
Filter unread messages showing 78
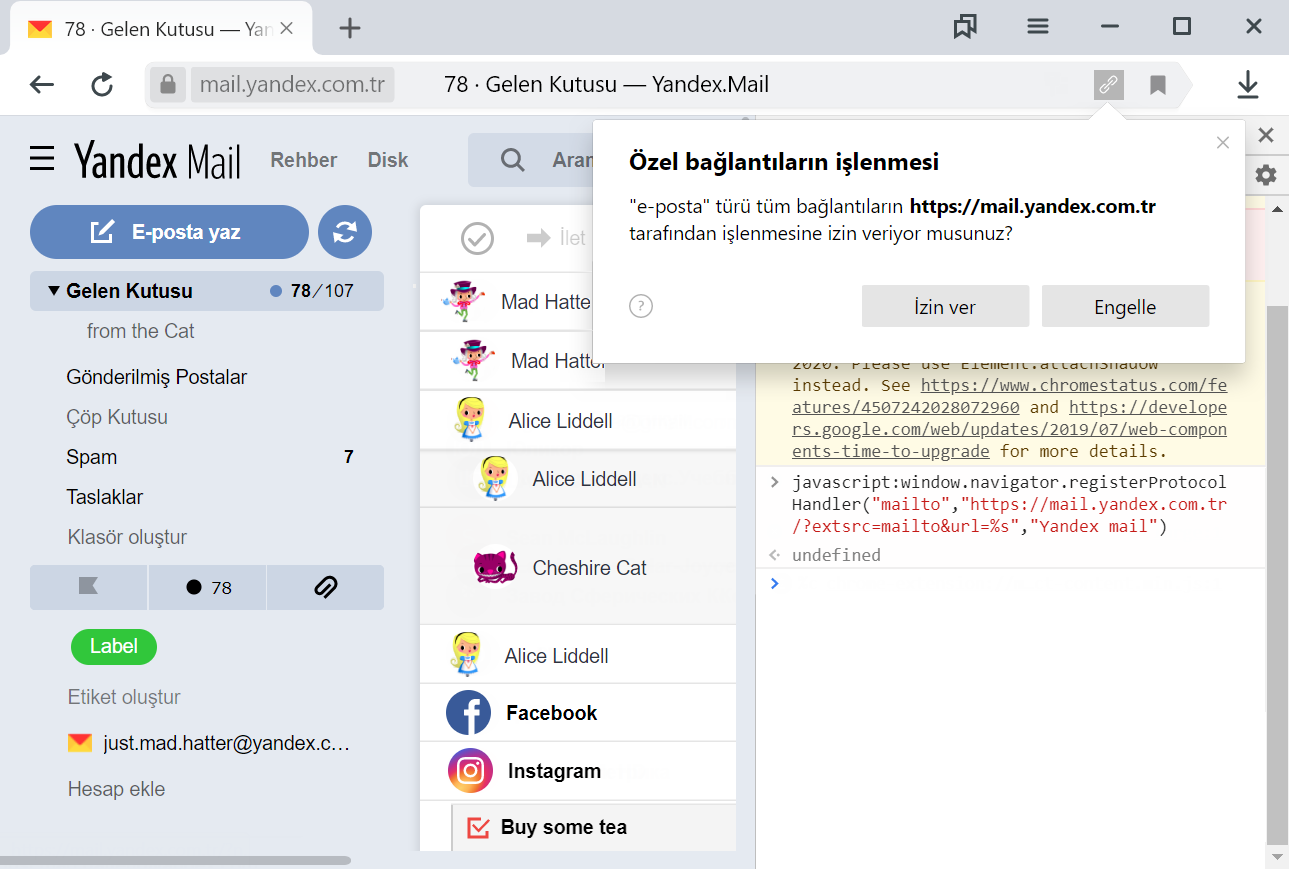pos(208,587)
